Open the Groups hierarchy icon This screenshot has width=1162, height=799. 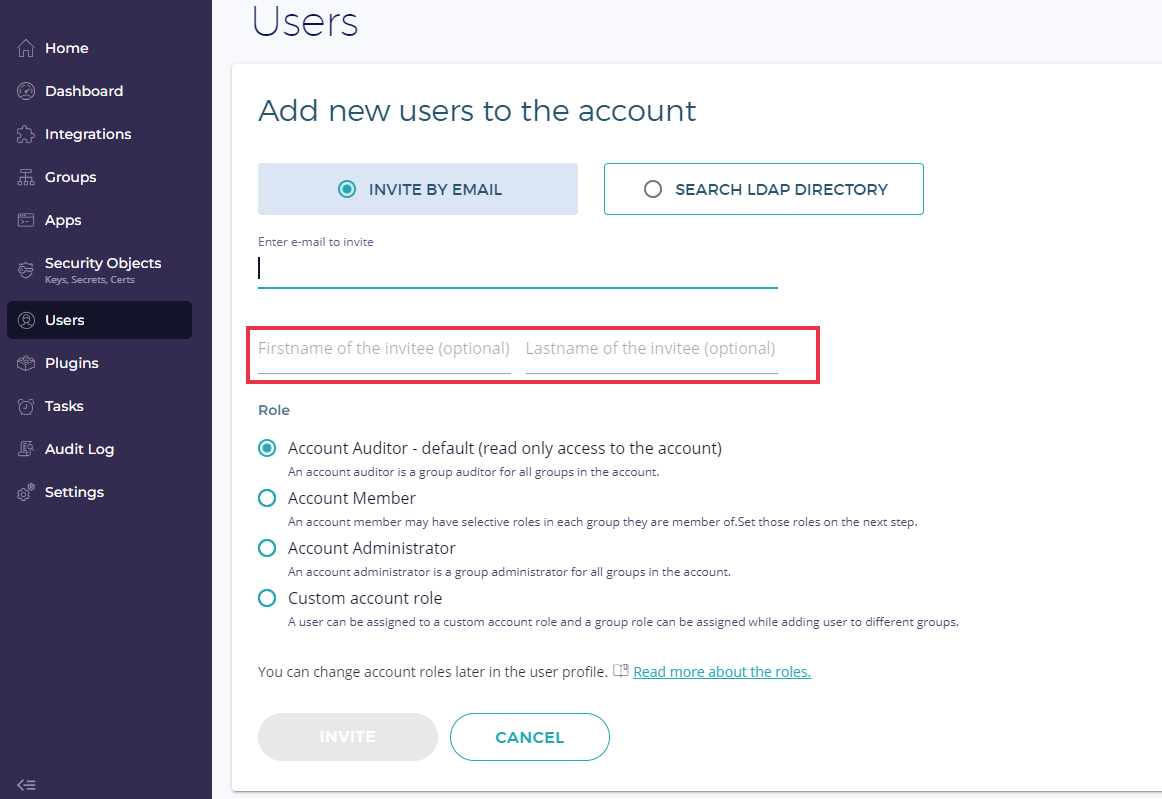26,177
